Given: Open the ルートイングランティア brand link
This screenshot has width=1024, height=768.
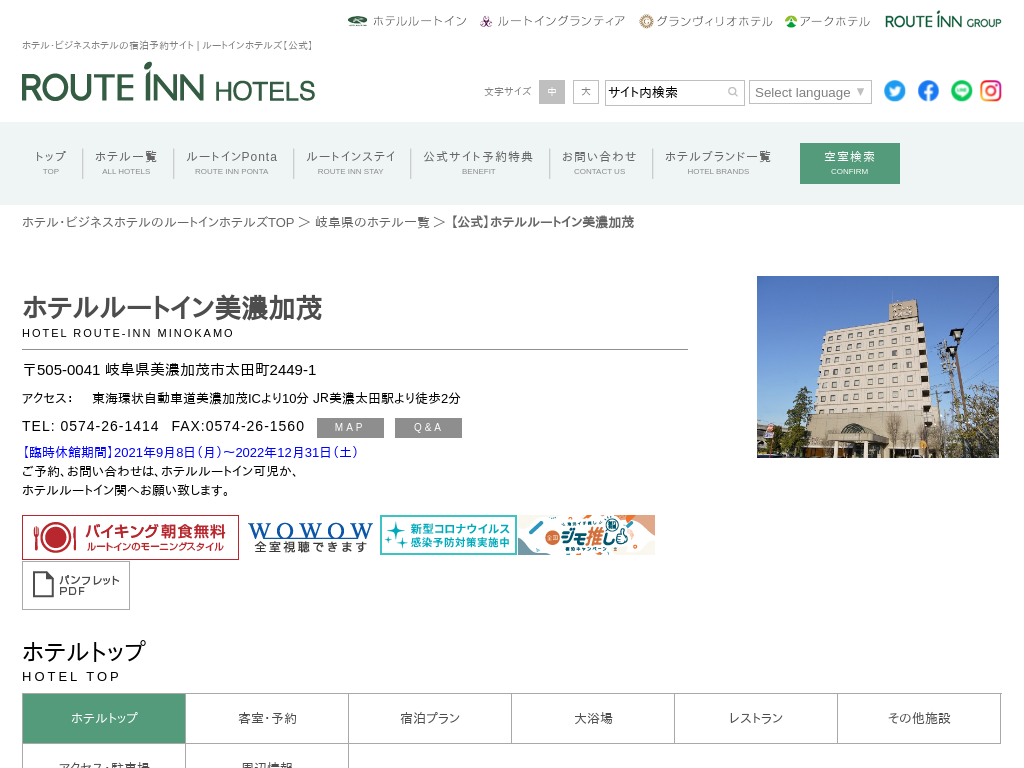Looking at the screenshot, I should (x=552, y=21).
